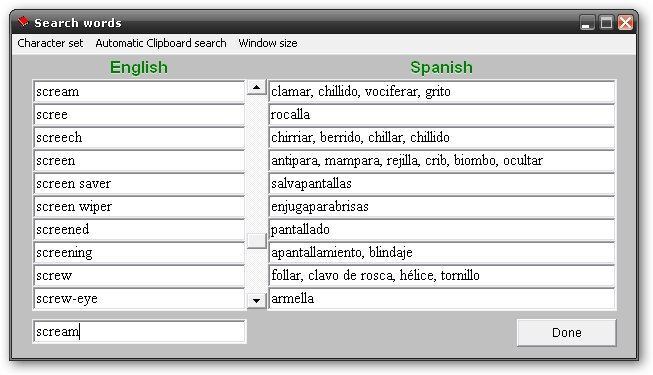Select the English entry 'screen'
The image size is (653, 375).
click(139, 160)
